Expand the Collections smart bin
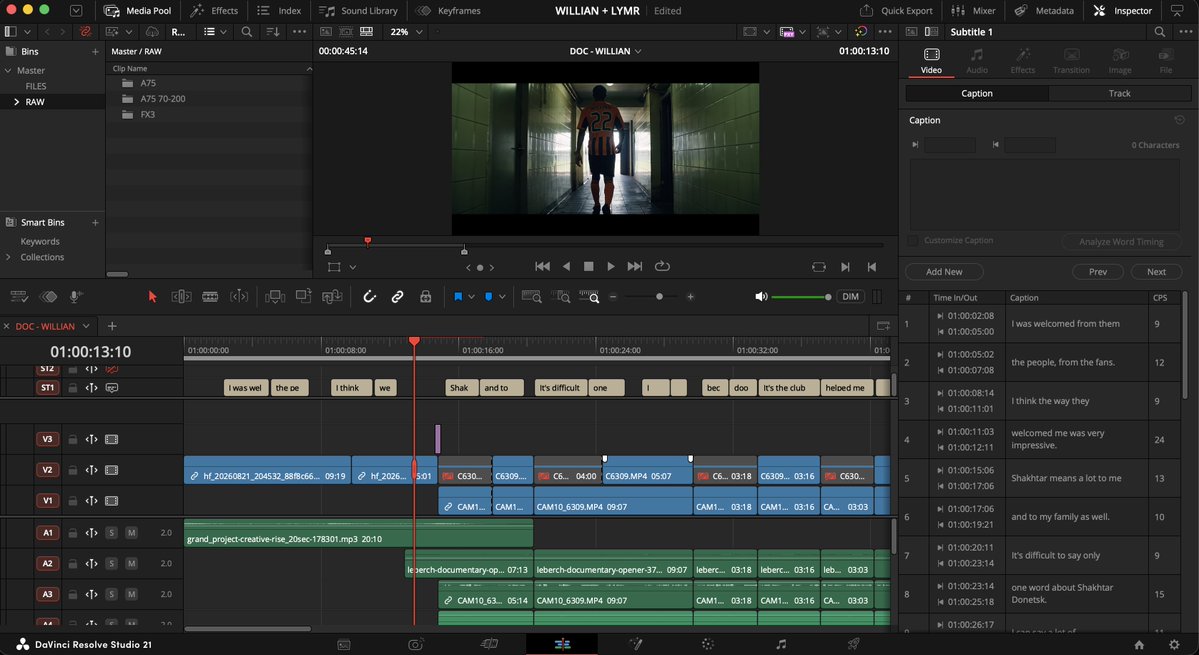 tap(8, 257)
